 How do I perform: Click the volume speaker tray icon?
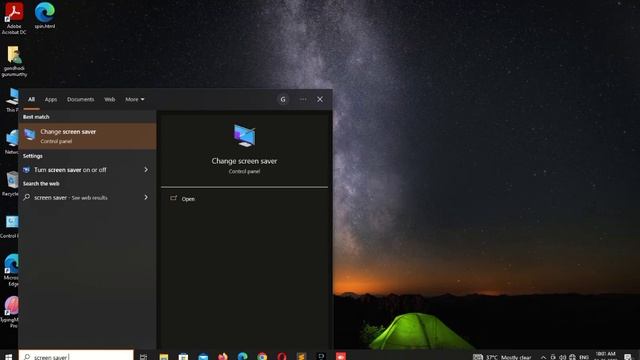[562, 357]
